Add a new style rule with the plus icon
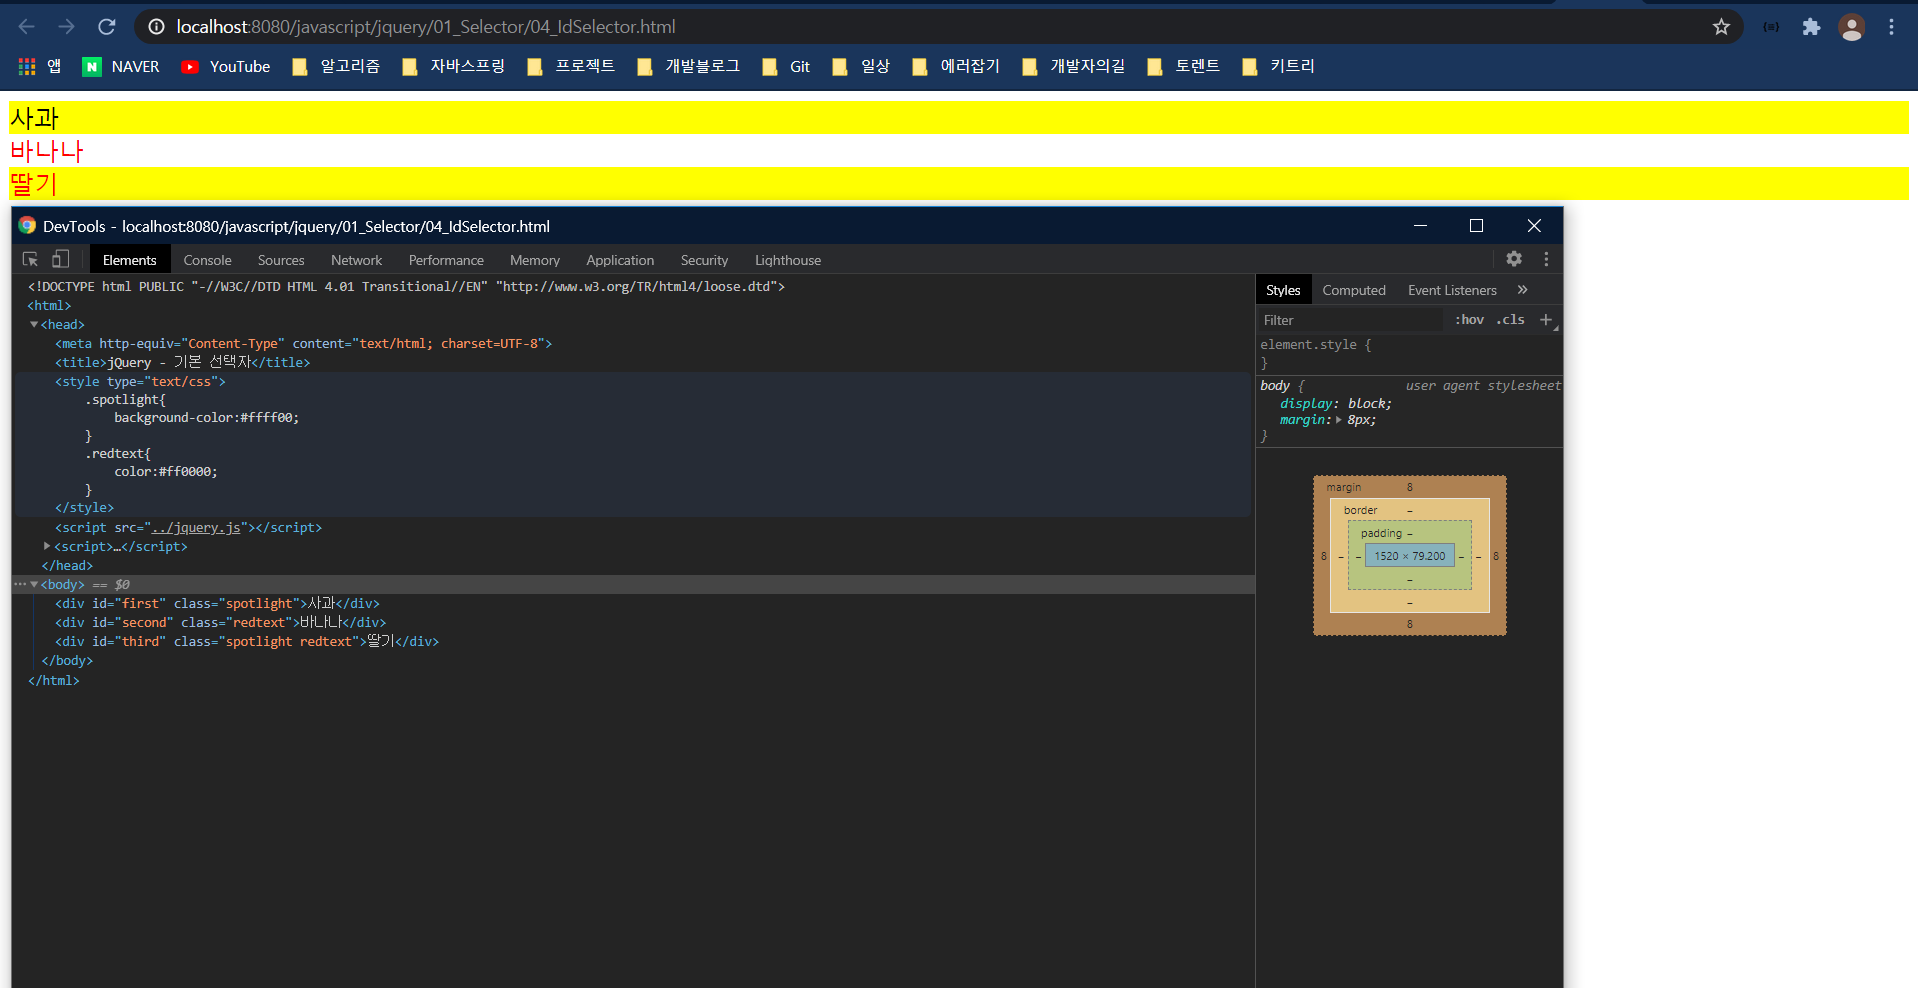 click(1546, 320)
